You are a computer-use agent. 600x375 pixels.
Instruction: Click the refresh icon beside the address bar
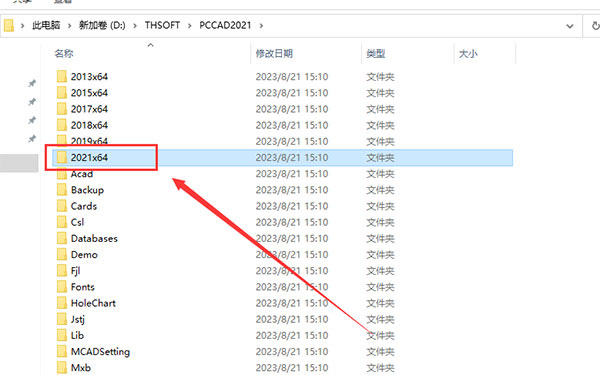tap(595, 26)
